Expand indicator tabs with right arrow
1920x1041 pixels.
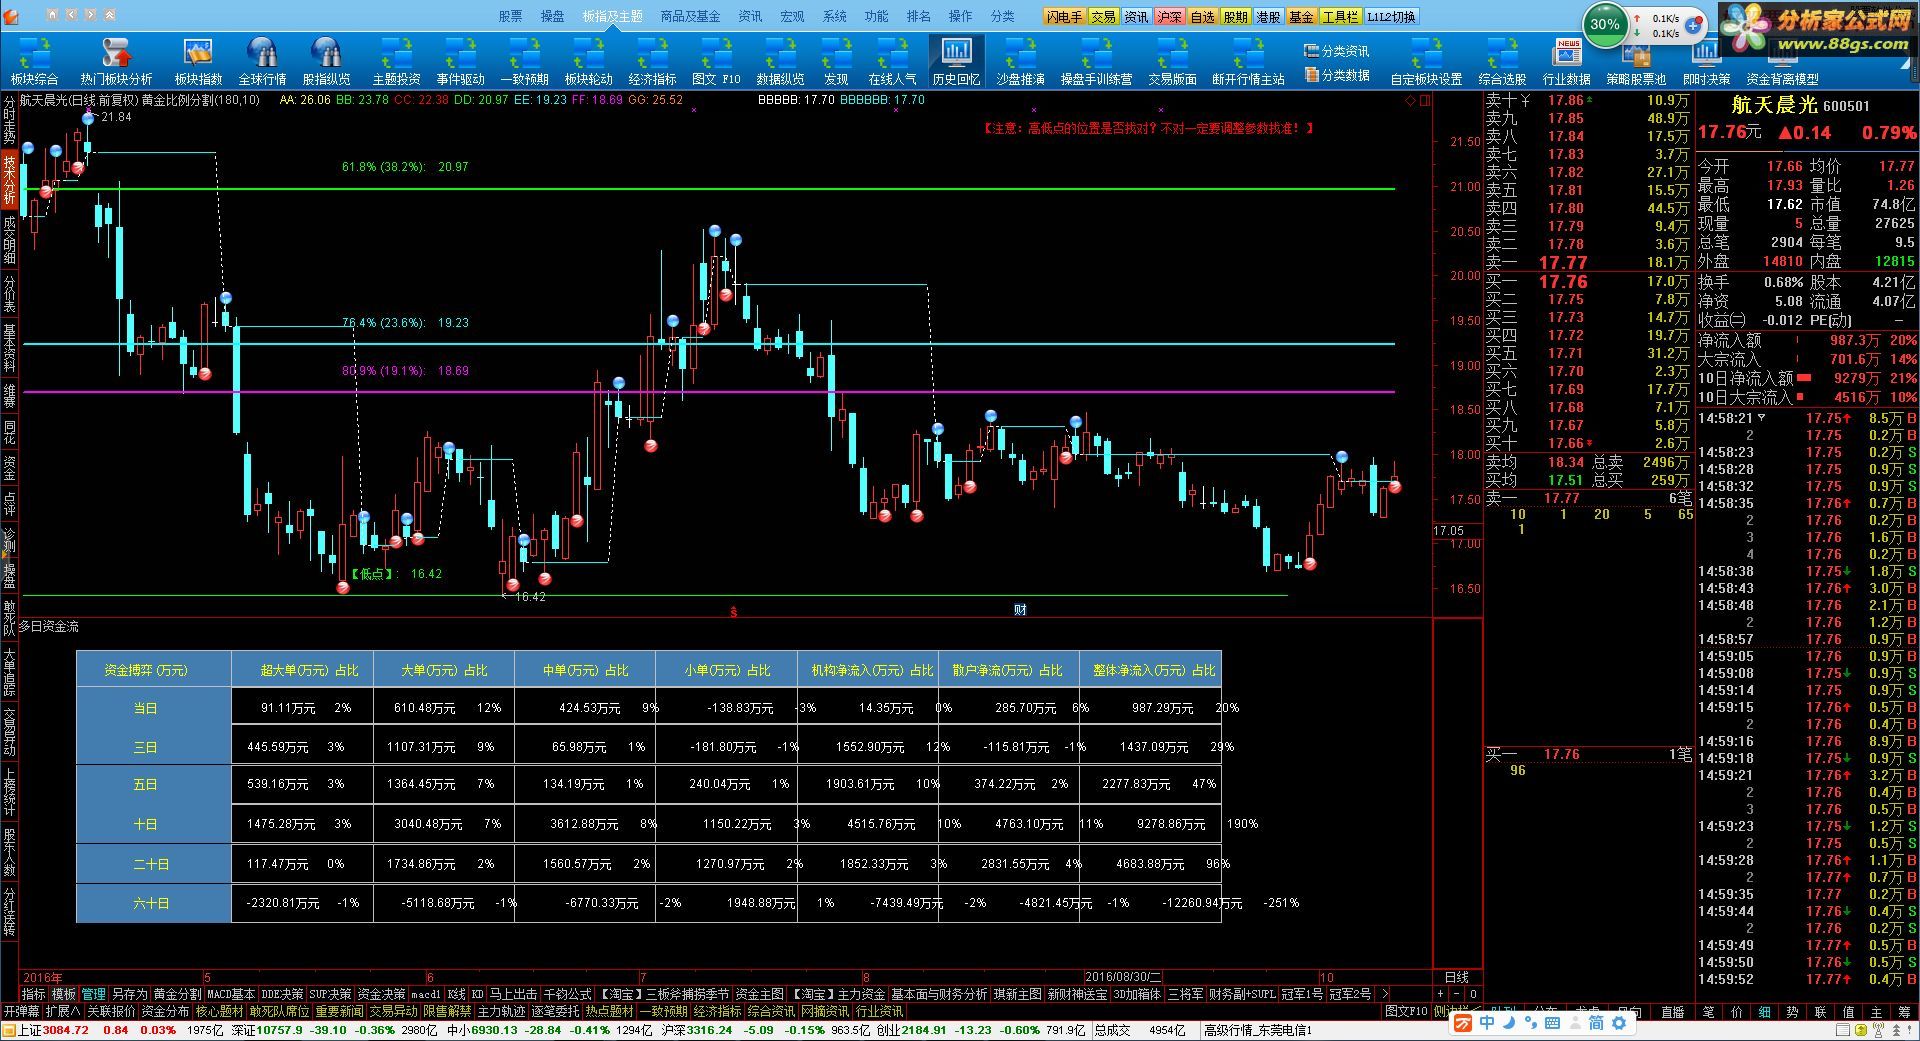point(1384,994)
